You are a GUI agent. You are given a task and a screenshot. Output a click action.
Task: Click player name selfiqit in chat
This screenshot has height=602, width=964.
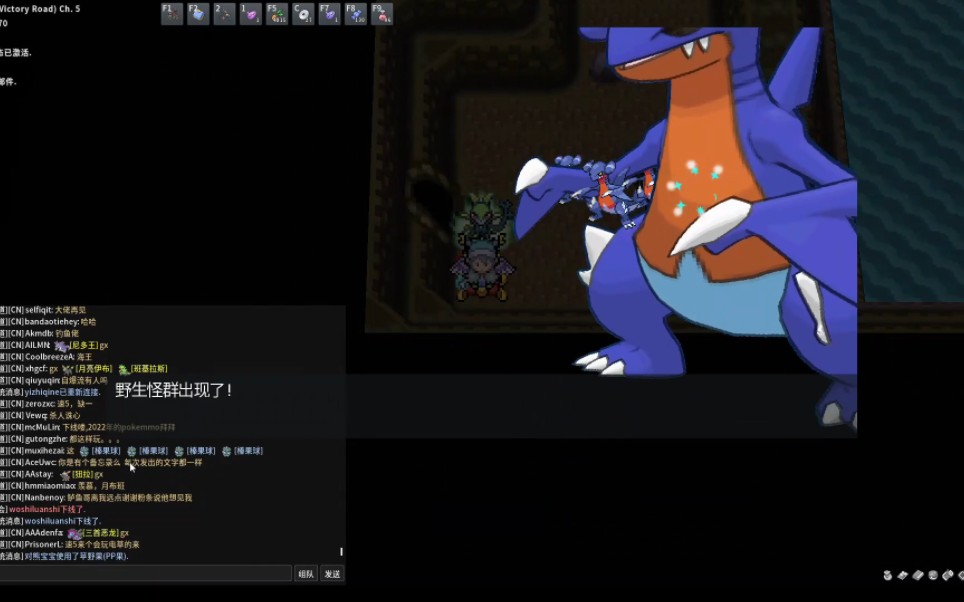[38, 311]
